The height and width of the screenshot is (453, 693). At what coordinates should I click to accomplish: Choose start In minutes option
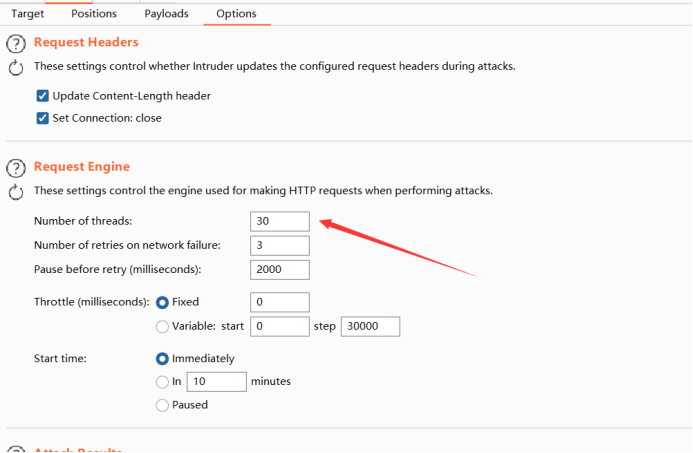(162, 381)
